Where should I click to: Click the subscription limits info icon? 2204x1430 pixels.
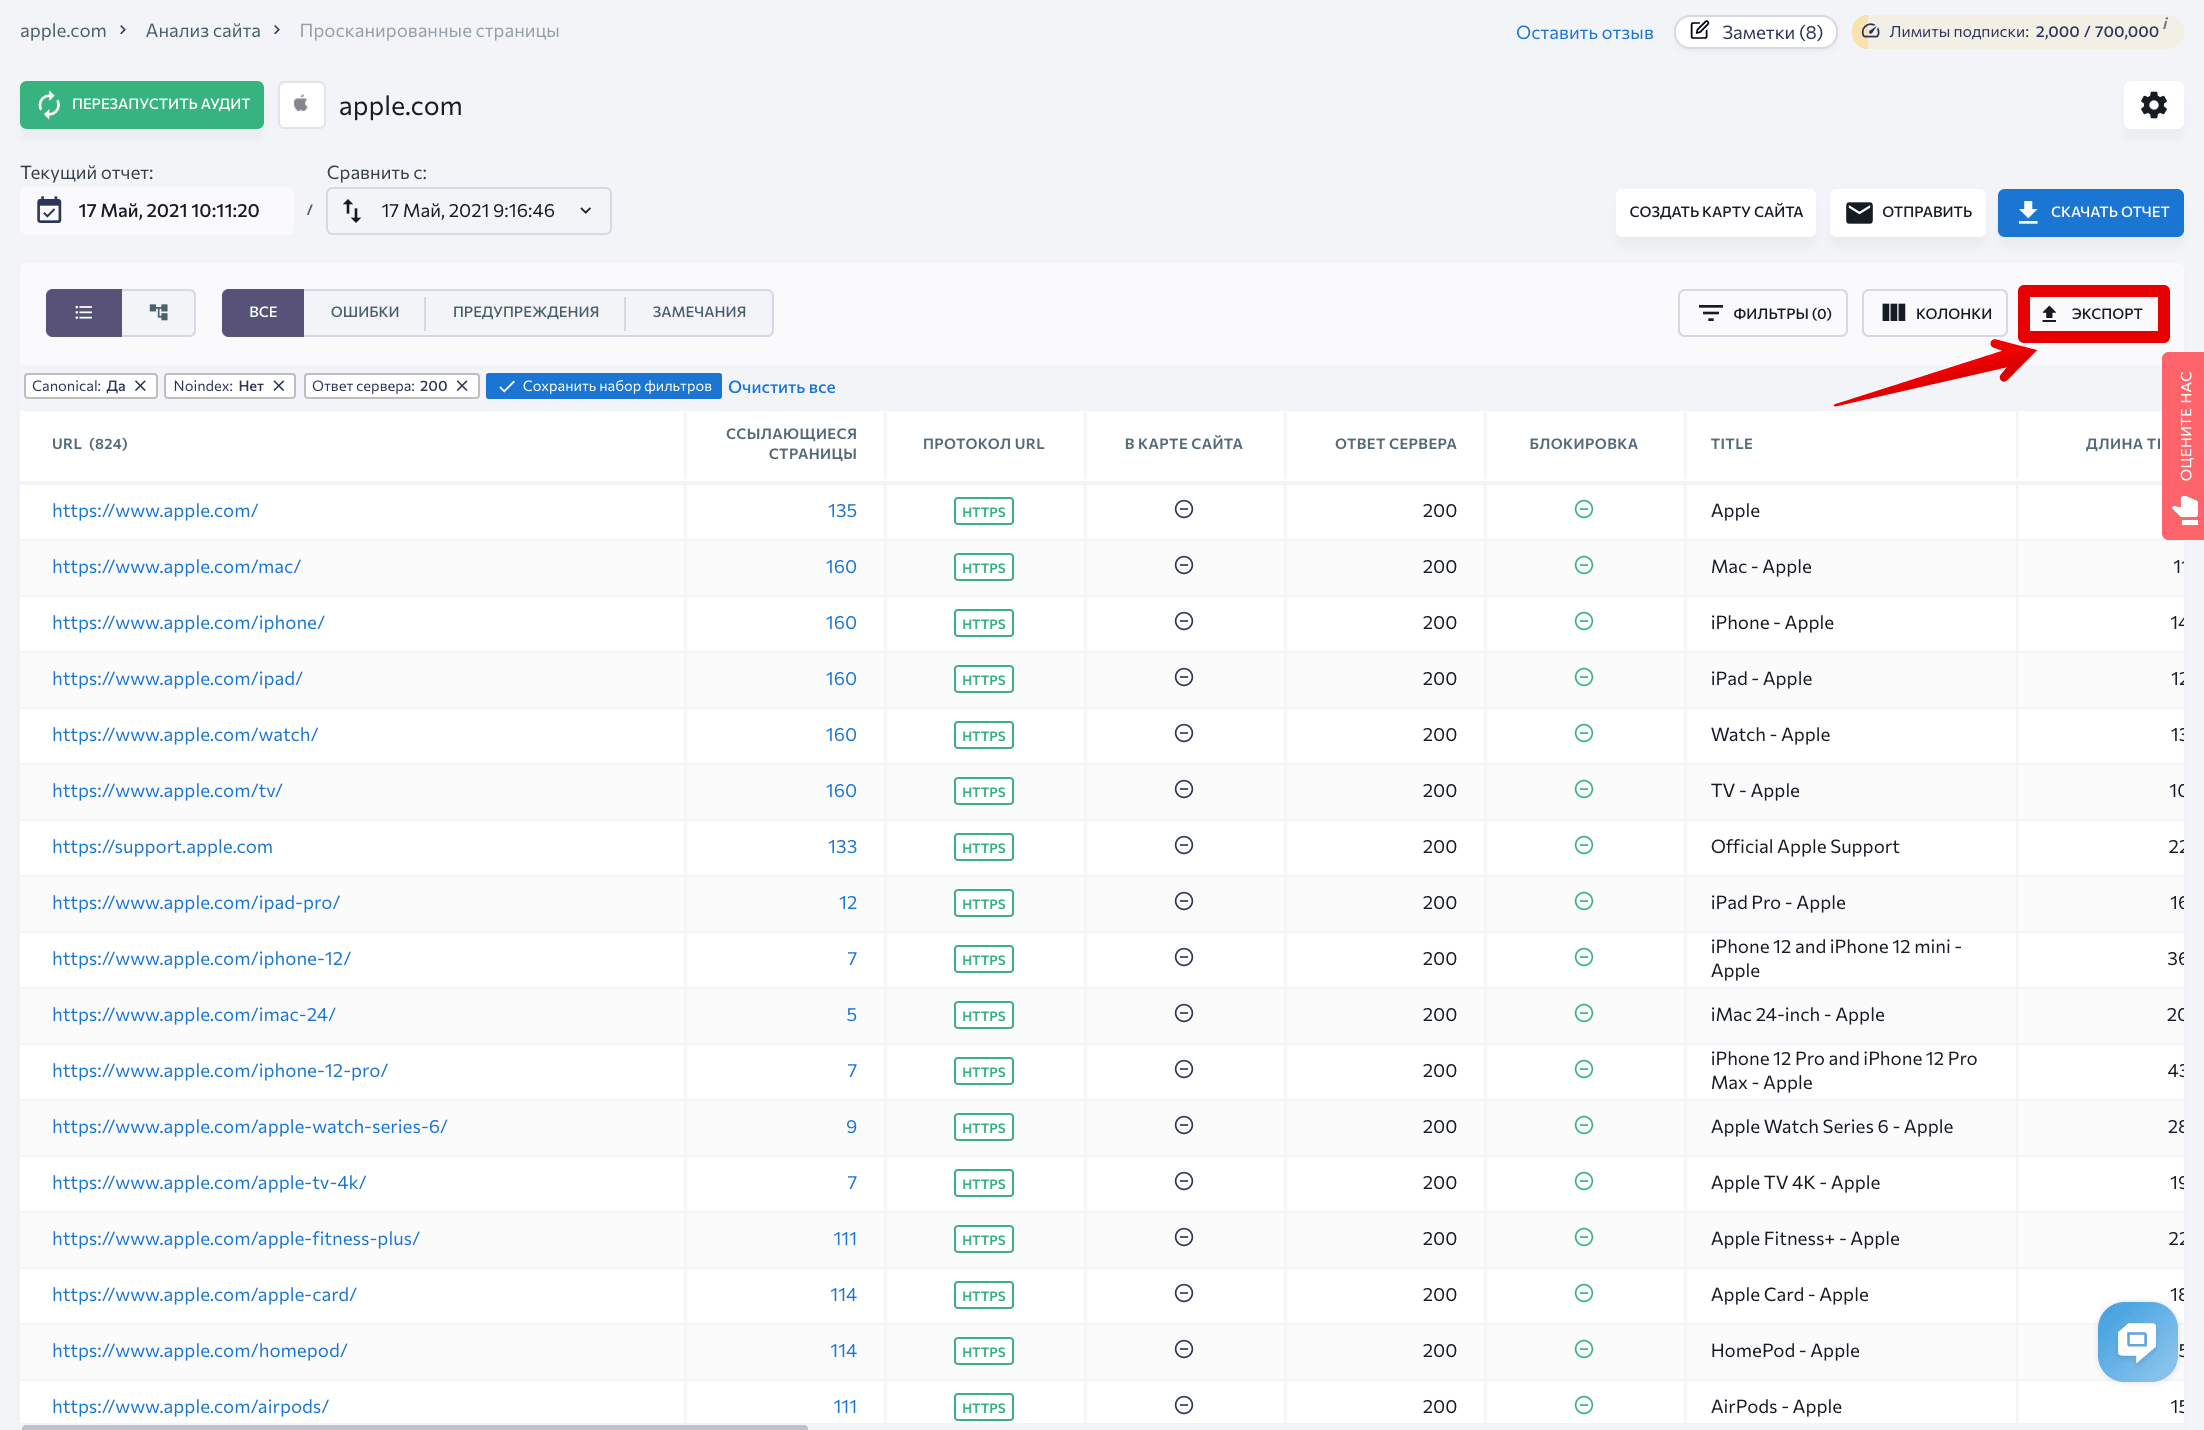coord(2165,25)
